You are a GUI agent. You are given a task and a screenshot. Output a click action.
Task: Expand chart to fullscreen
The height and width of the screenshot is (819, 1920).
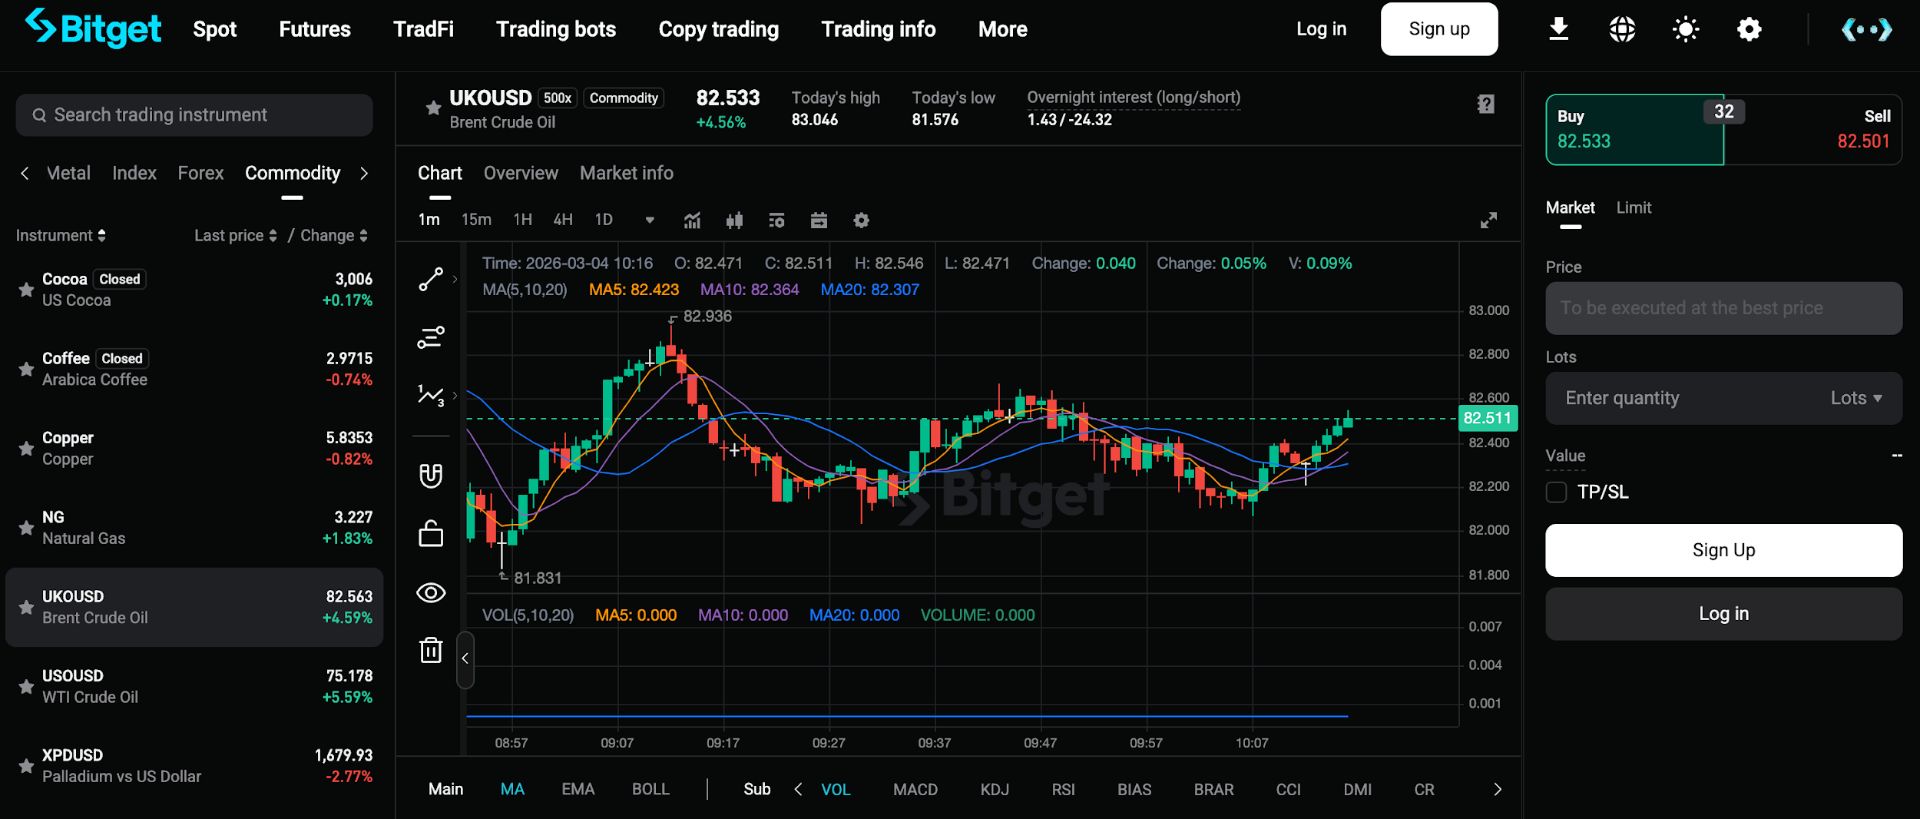[1489, 220]
